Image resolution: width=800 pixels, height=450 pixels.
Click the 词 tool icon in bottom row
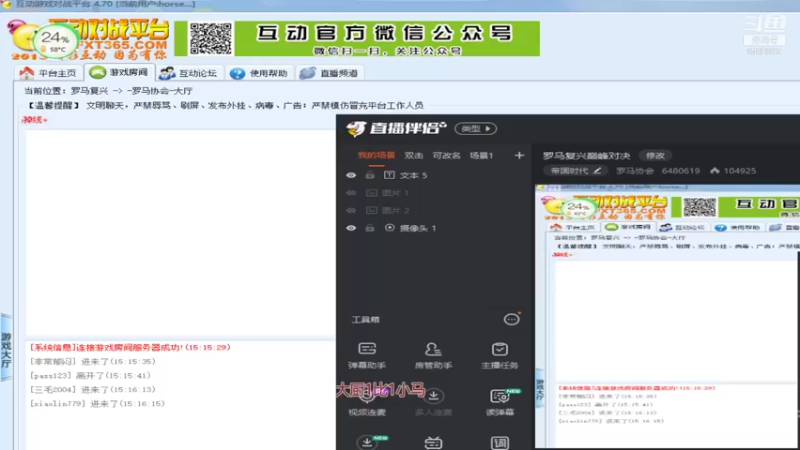(499, 442)
